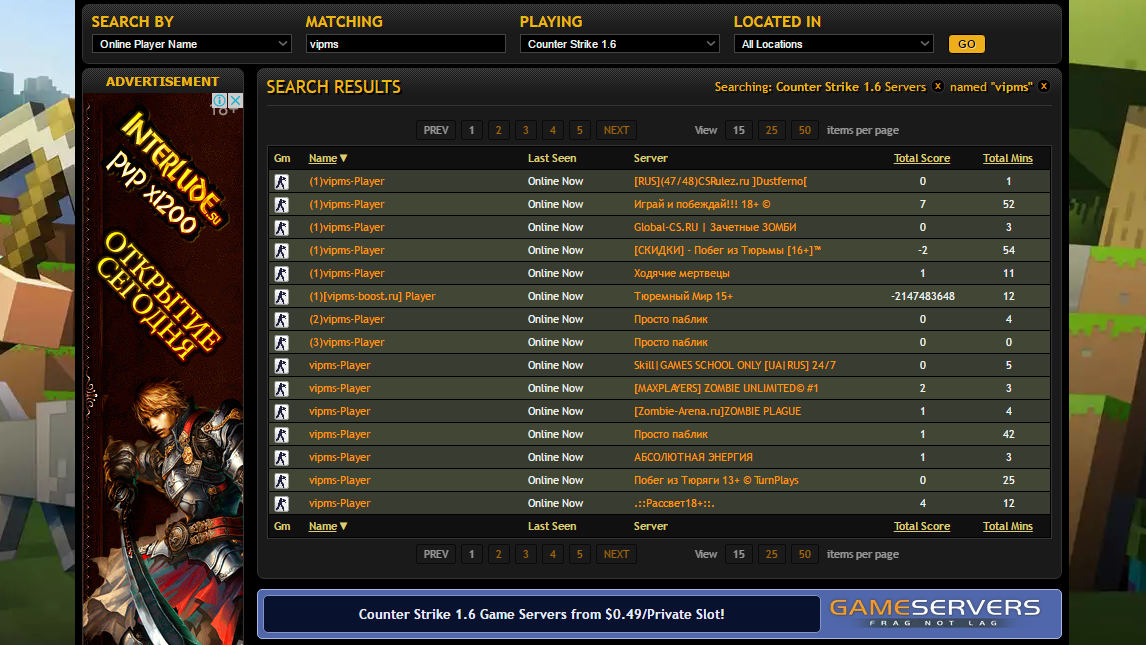The width and height of the screenshot is (1146, 645).
Task: Sort by Total Mins in top header
Action: coord(1008,158)
